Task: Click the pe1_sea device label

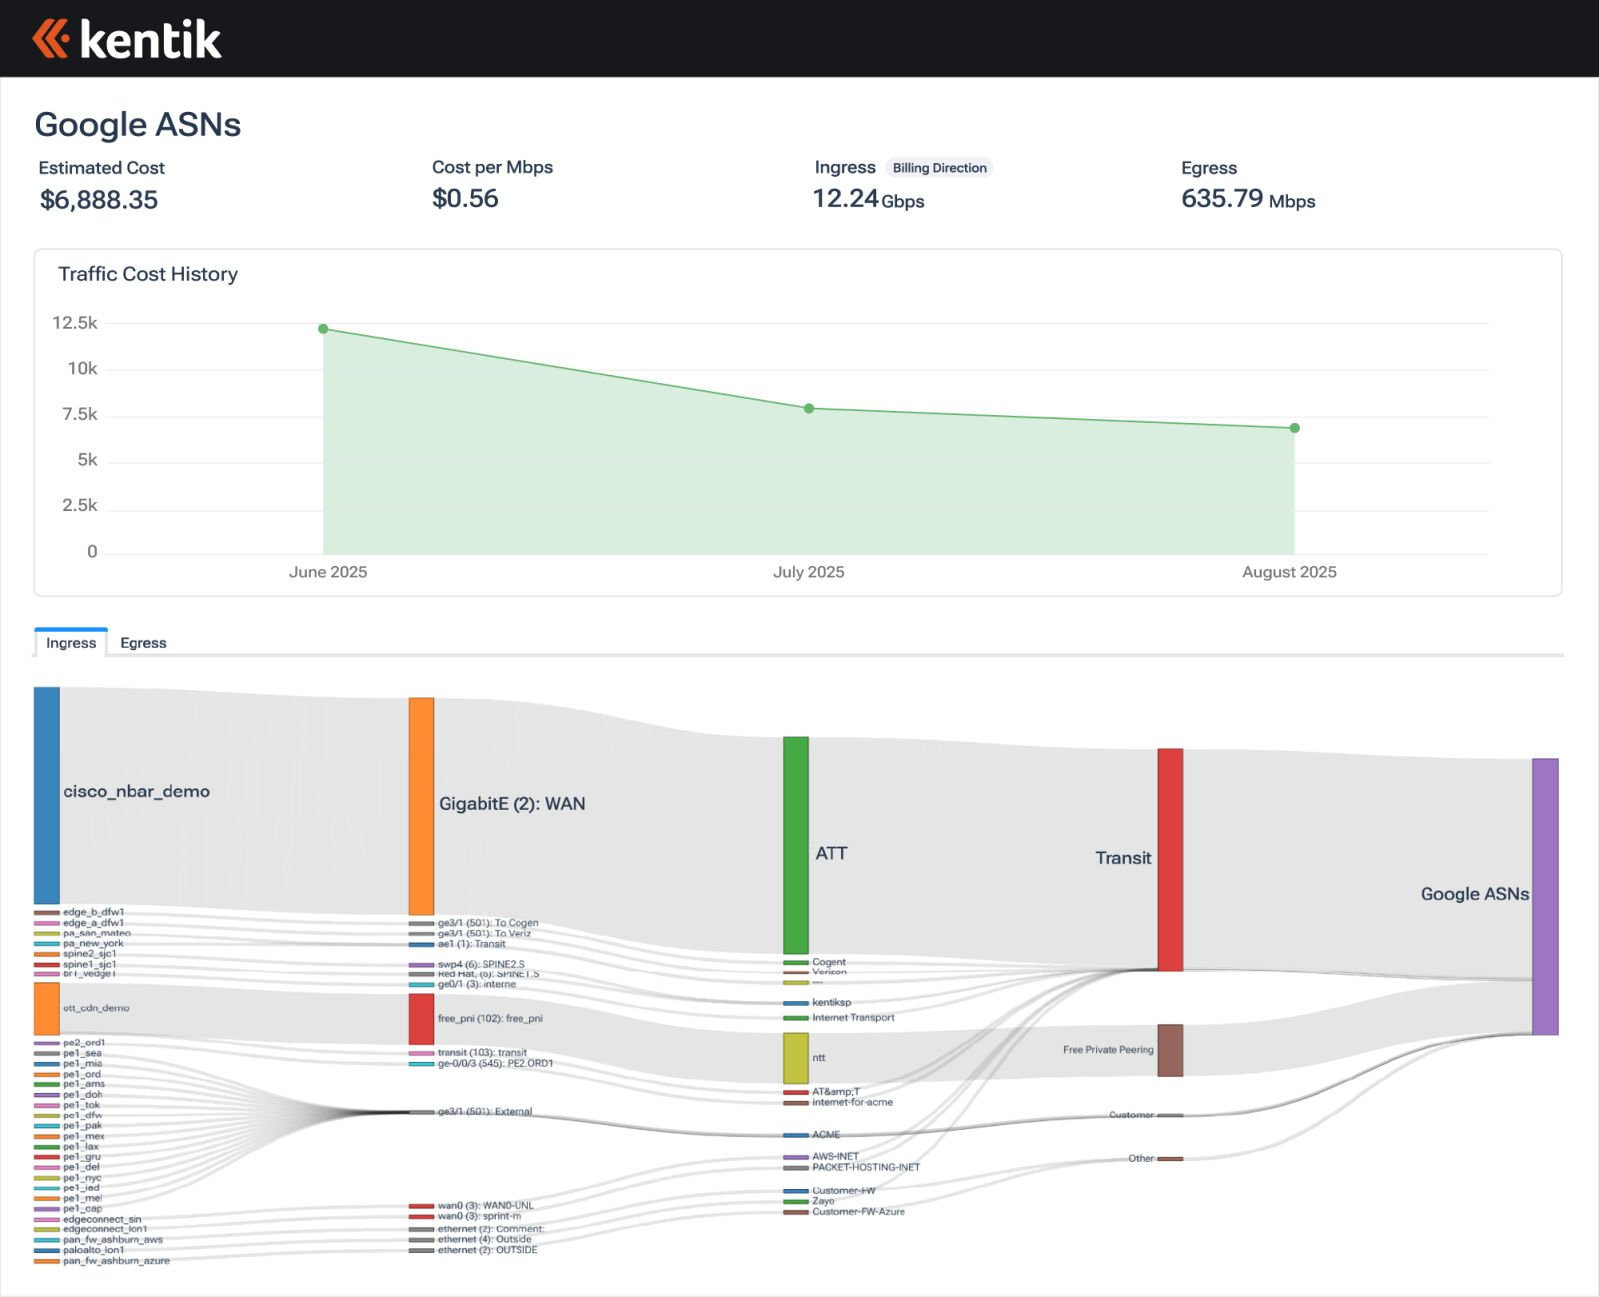Action: click(x=82, y=1053)
